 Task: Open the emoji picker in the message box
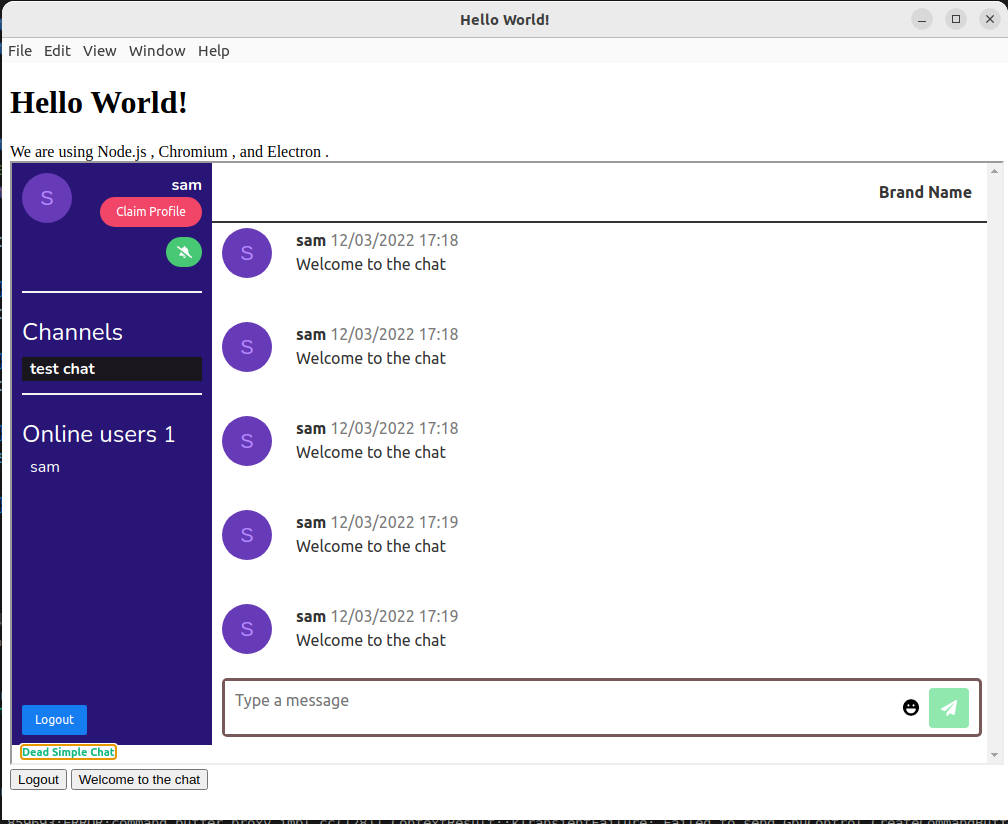[910, 707]
